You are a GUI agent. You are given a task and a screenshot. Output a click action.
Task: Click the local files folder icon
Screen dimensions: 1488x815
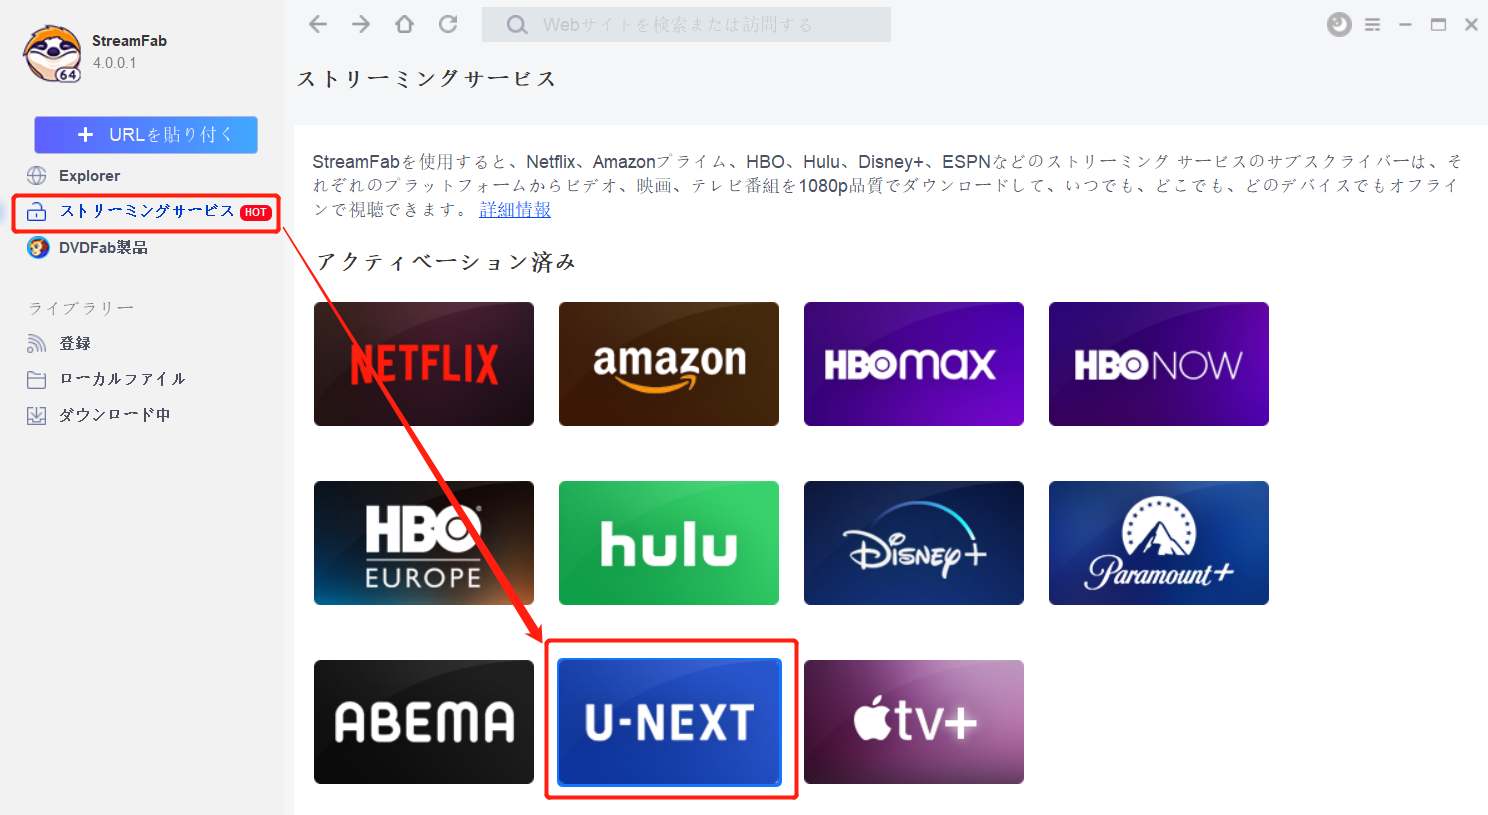click(x=37, y=380)
